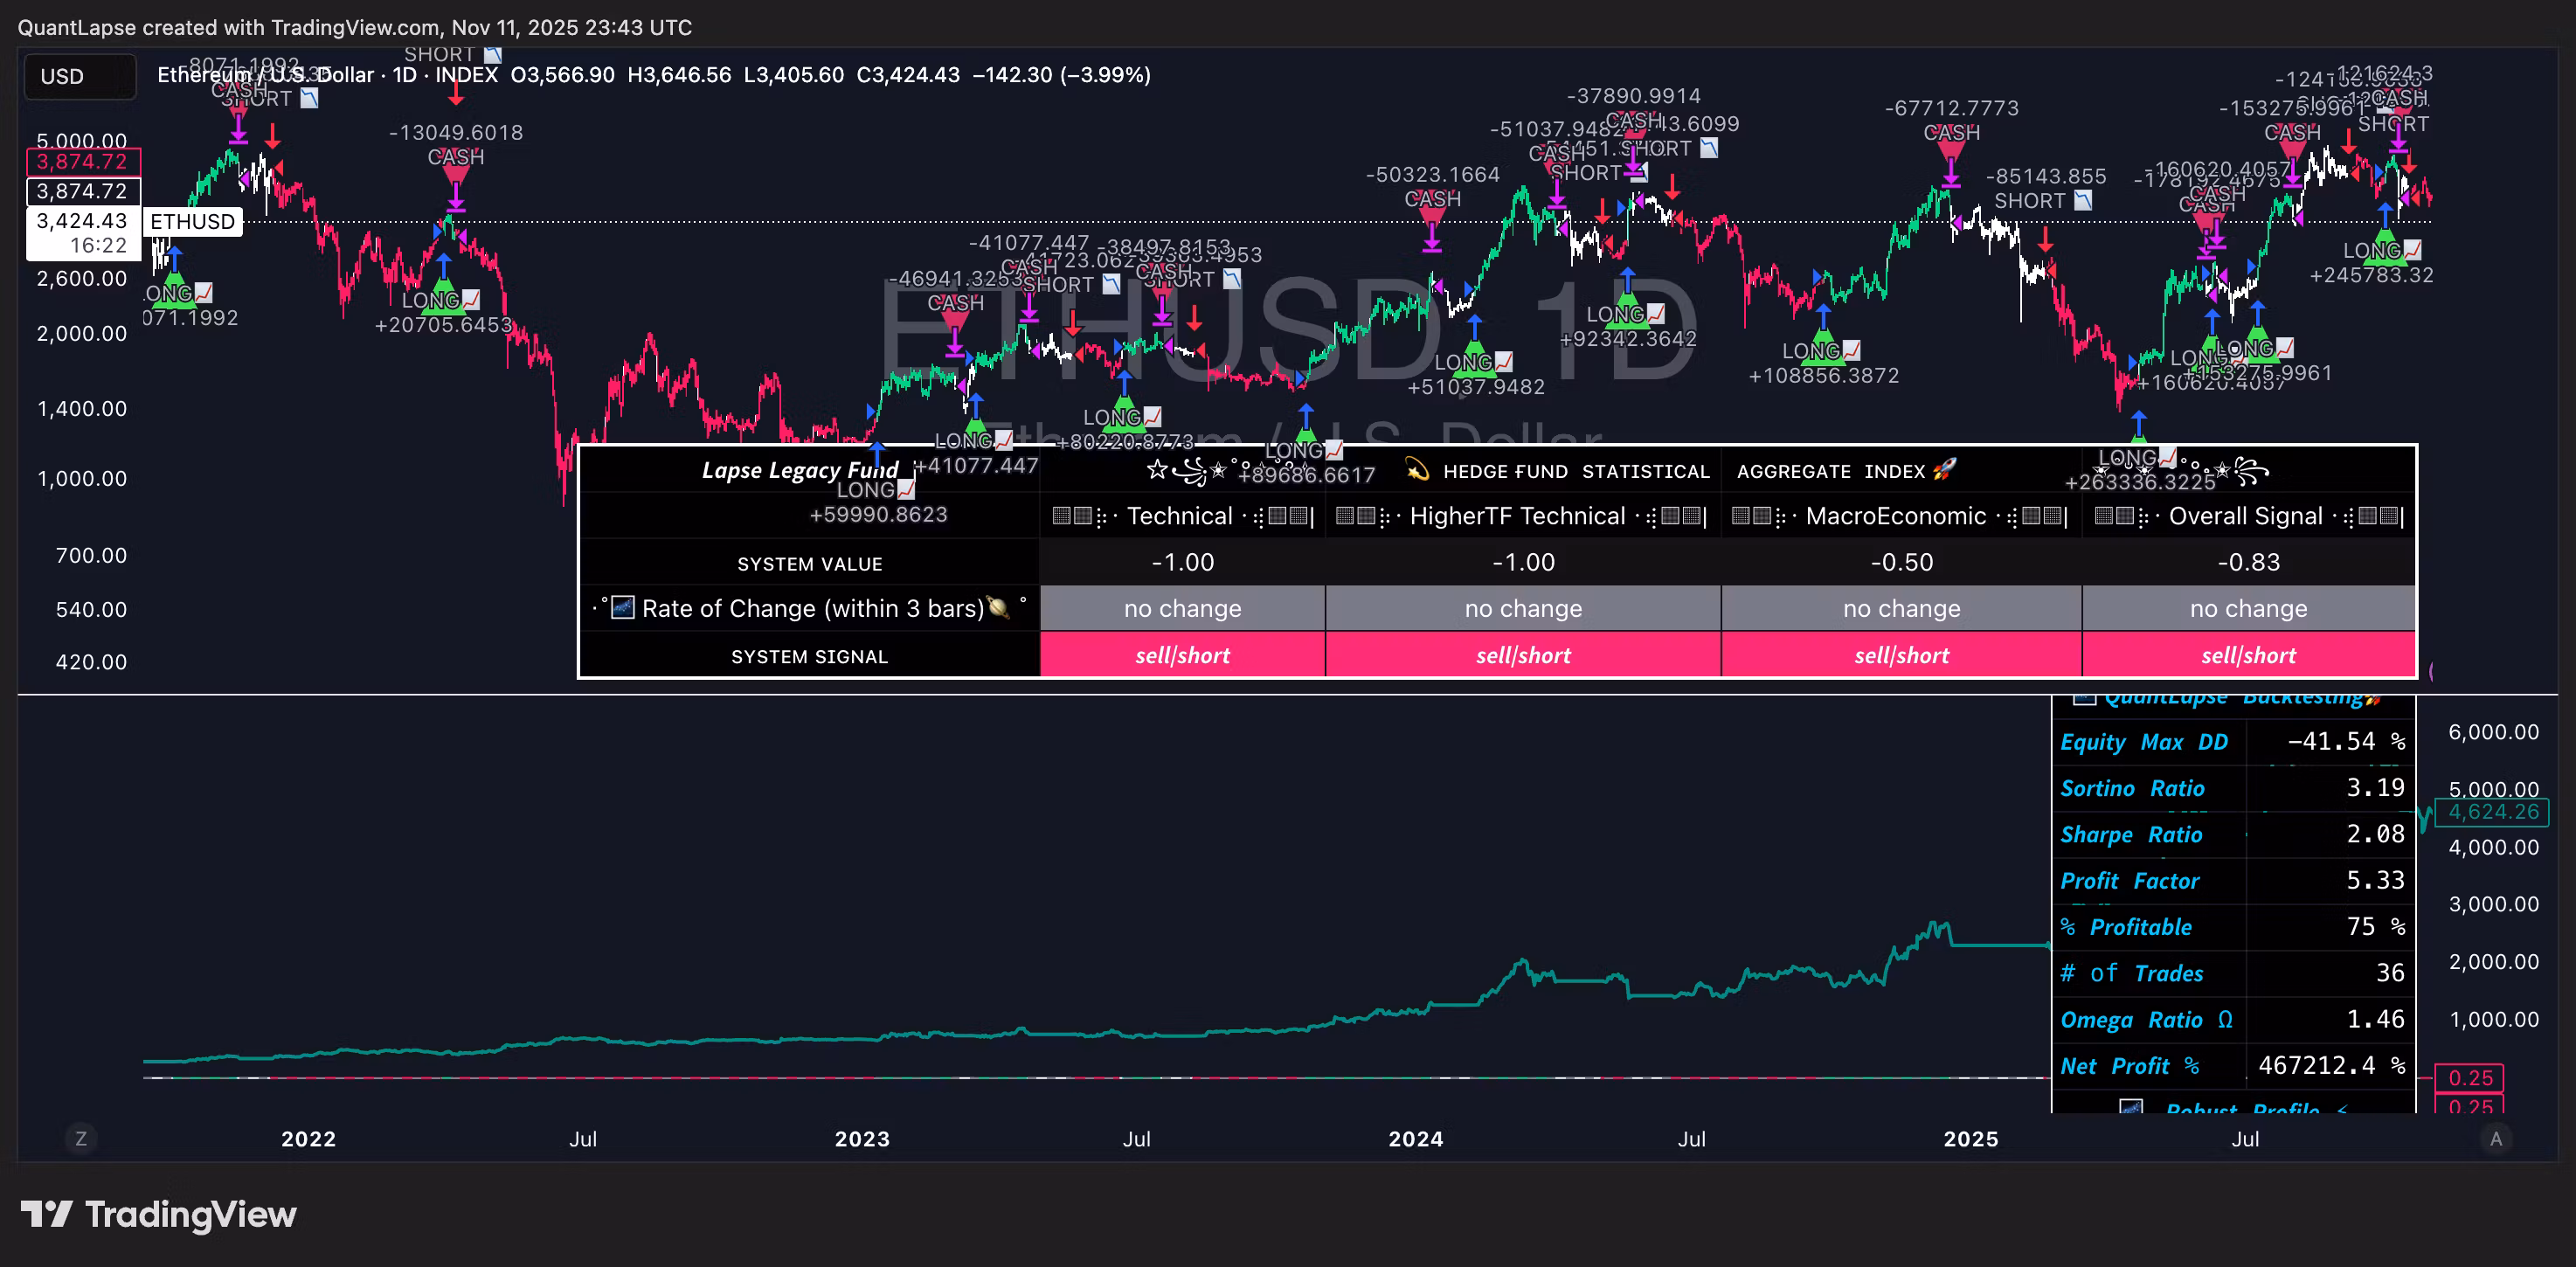Click the HigherTF Technical no change cell
The height and width of the screenshot is (1267, 2576).
tap(1522, 609)
